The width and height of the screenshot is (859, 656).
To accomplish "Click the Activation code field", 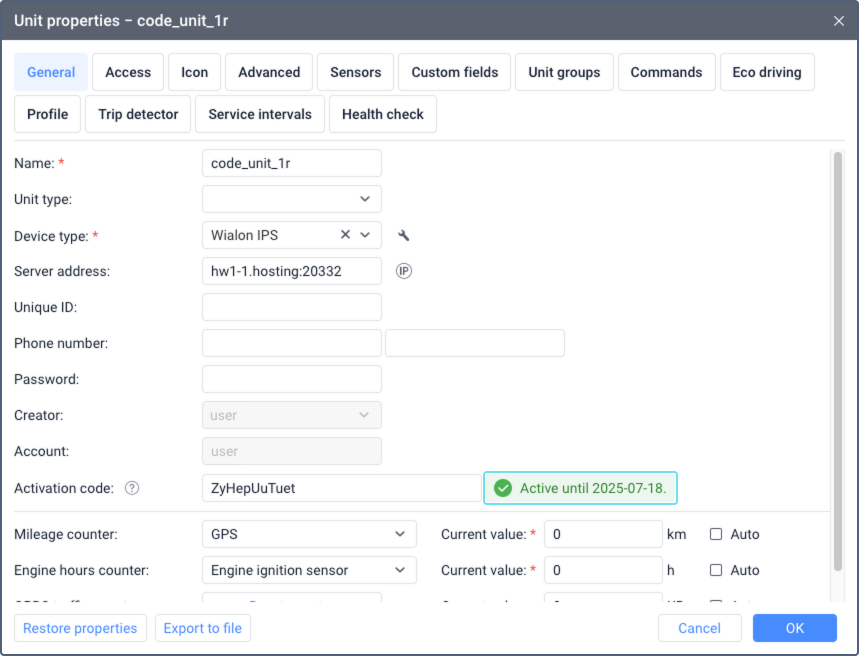I will coord(342,488).
